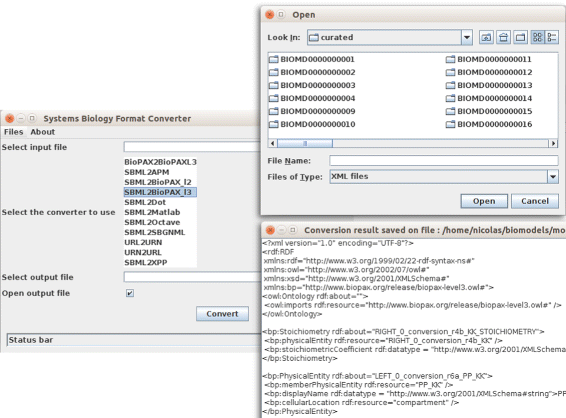The image size is (566, 418).
Task: Click the File Name input field
Action: 444,161
